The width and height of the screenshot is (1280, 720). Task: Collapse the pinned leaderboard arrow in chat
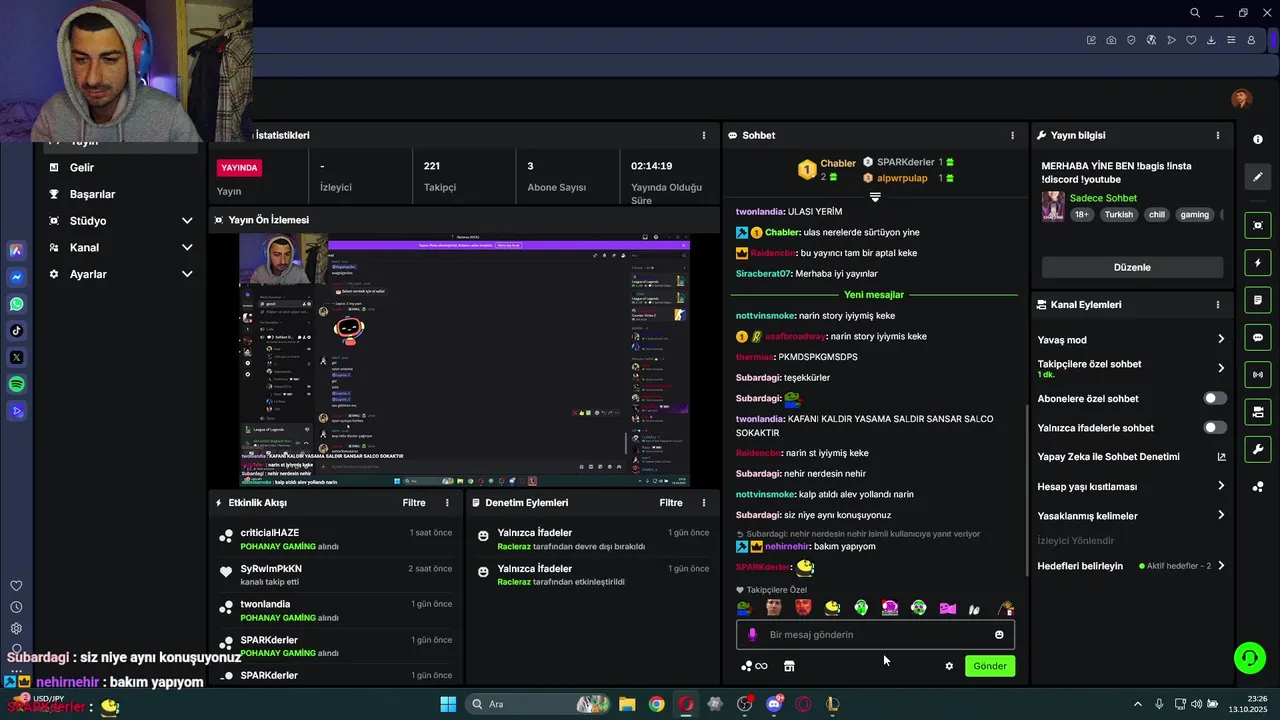(x=875, y=197)
